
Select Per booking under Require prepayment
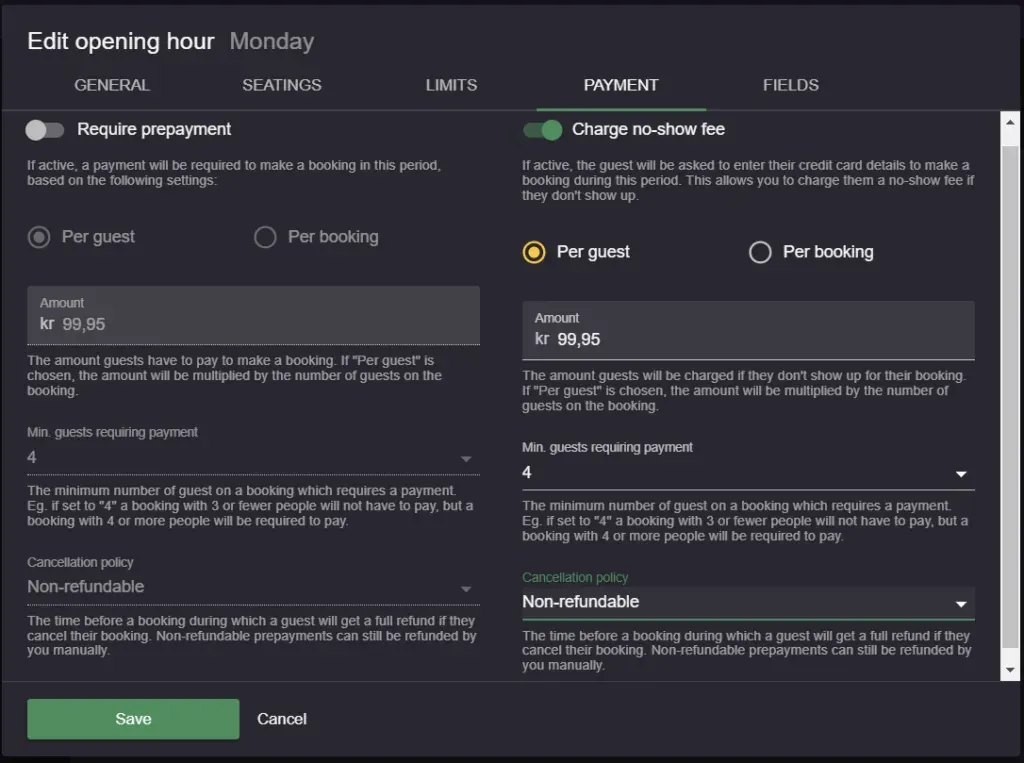pos(265,237)
